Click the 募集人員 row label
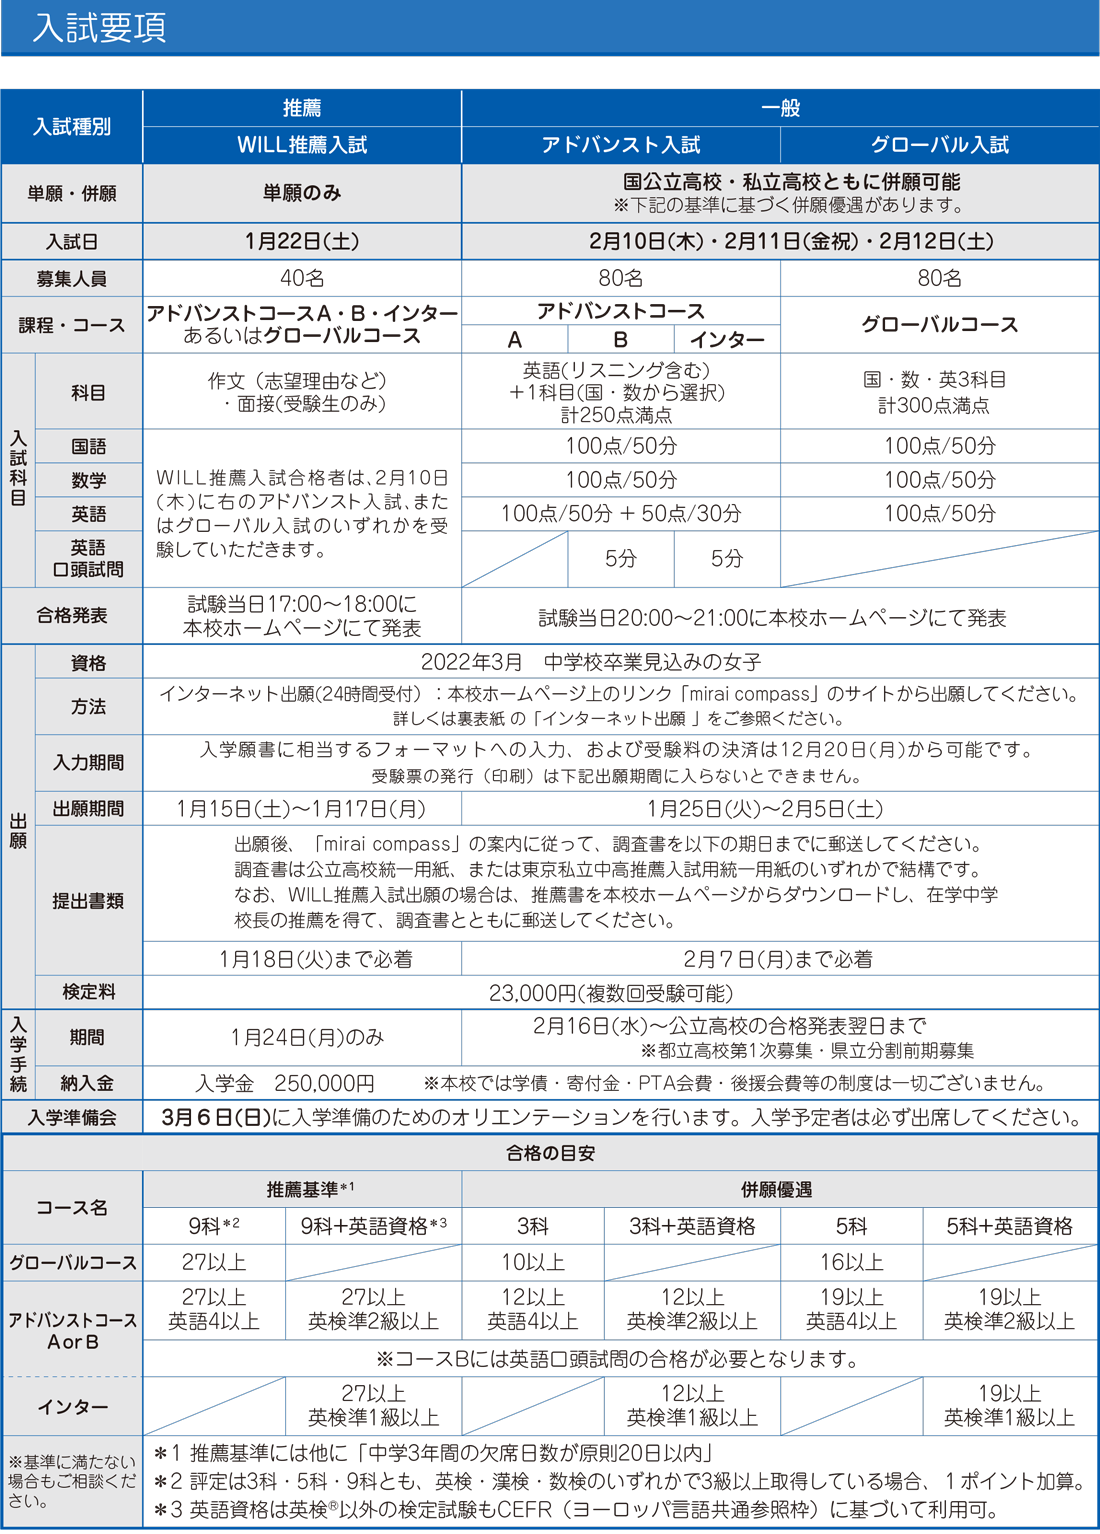1100x1534 pixels. 72,279
